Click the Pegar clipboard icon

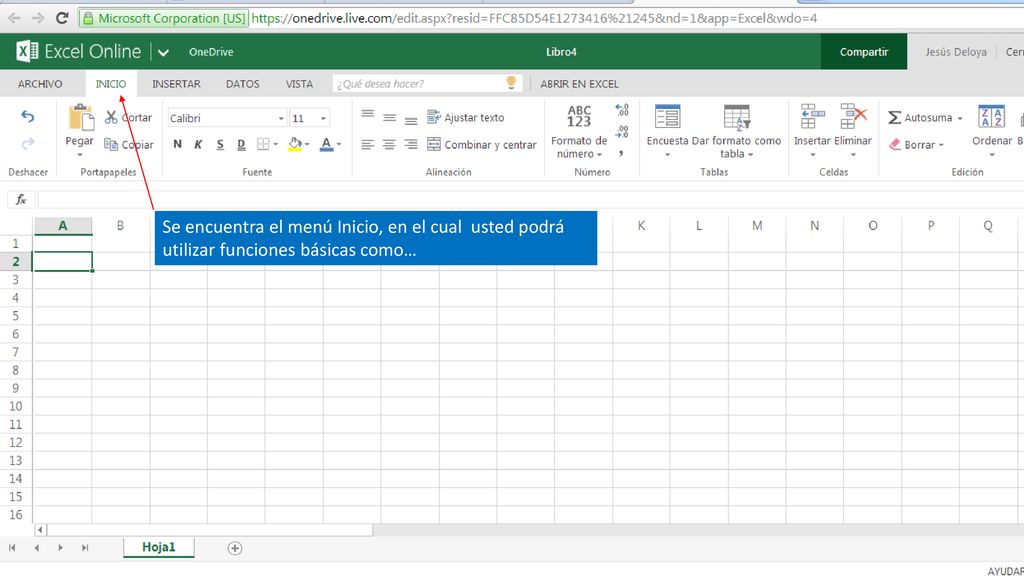[x=81, y=118]
